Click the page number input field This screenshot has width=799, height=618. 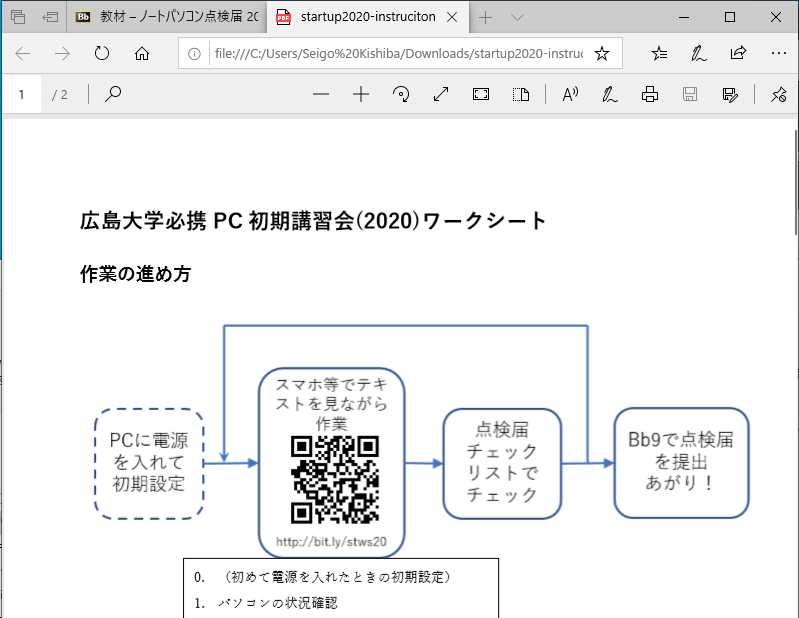tap(22, 95)
